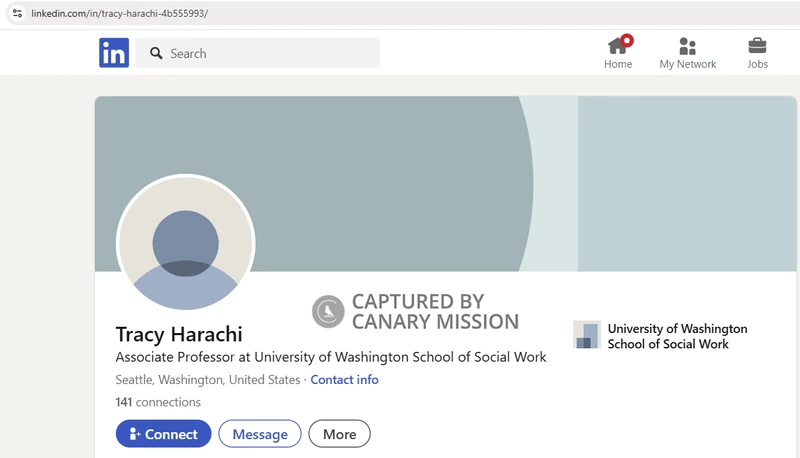This screenshot has height=458, width=800.
Task: Click the search magnifier icon
Action: pyautogui.click(x=156, y=53)
